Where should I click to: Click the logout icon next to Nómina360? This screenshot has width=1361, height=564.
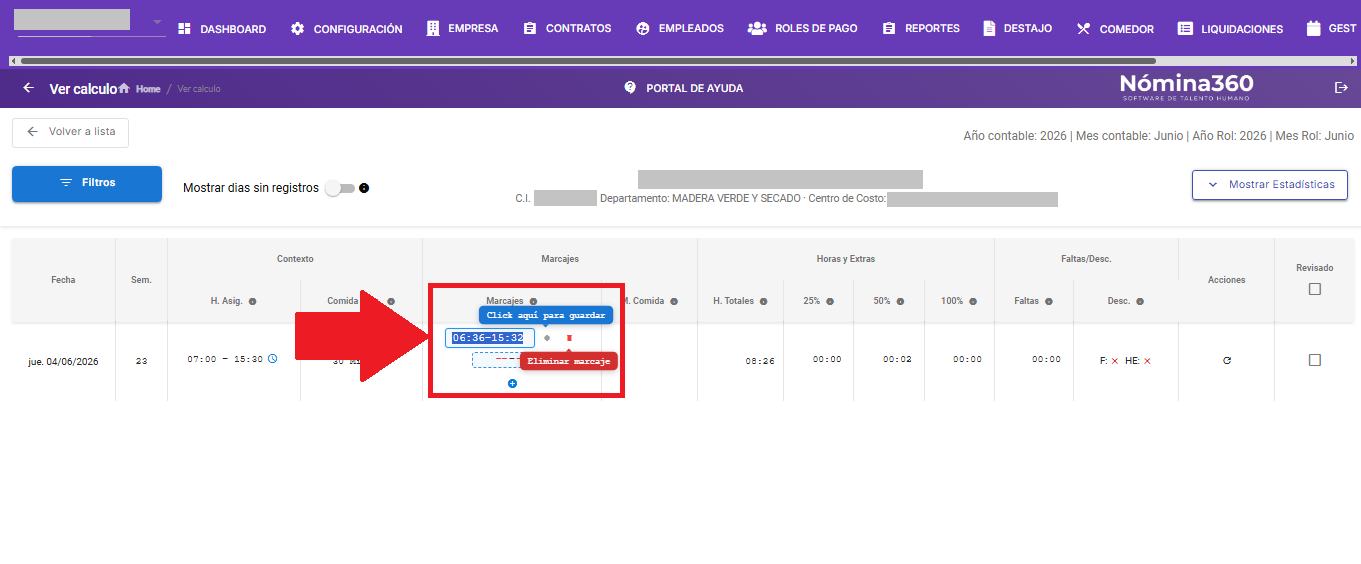click(1341, 88)
